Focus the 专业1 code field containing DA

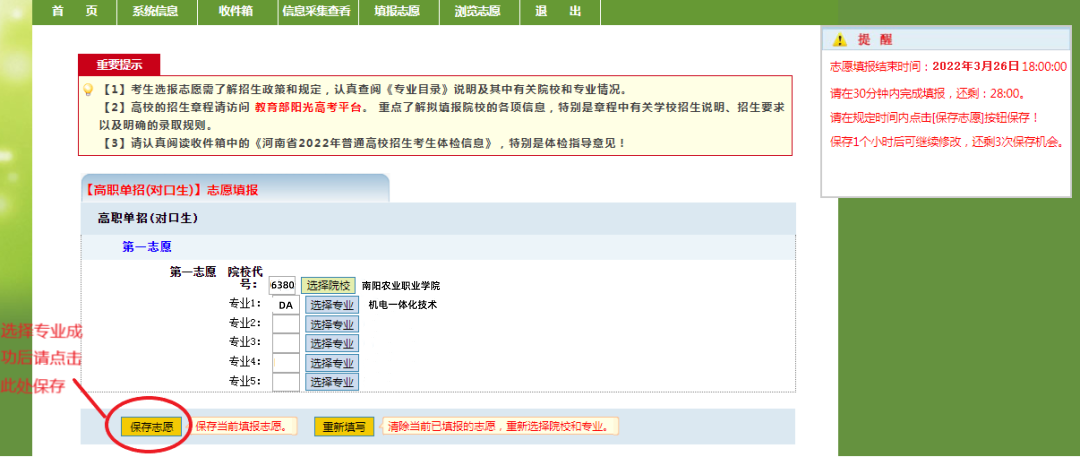click(x=286, y=305)
